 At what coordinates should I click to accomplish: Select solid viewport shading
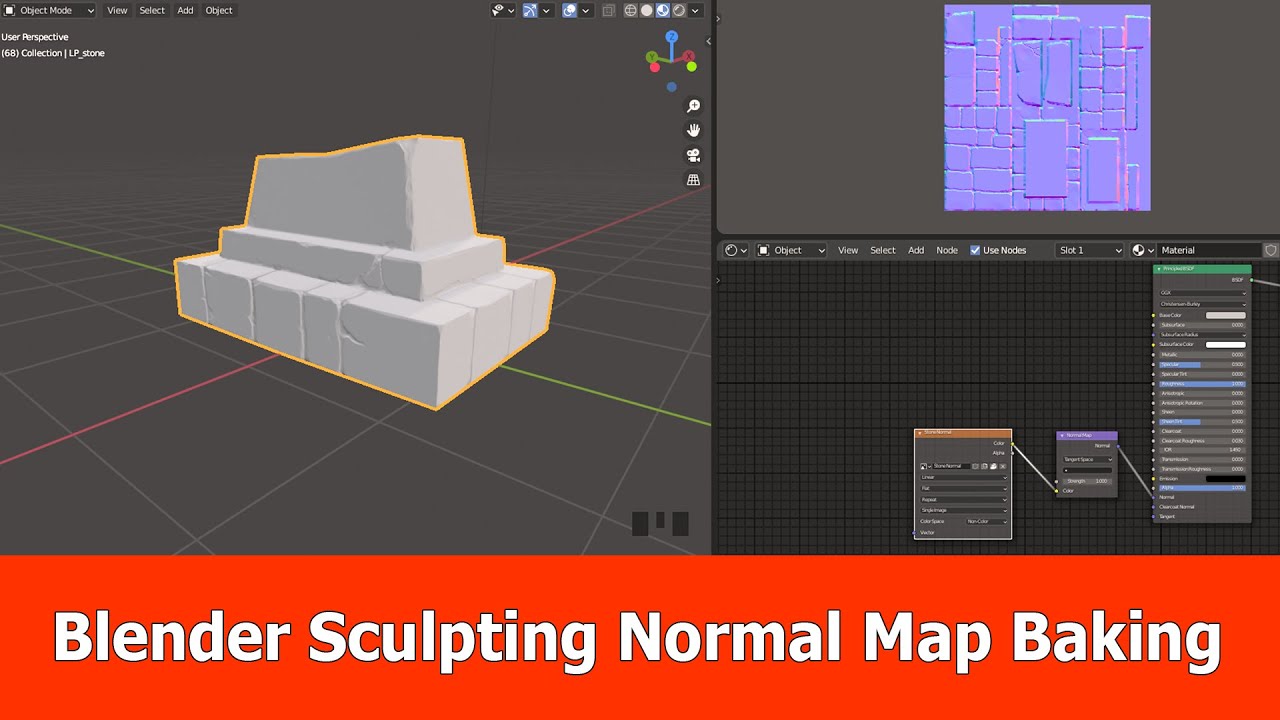click(647, 10)
